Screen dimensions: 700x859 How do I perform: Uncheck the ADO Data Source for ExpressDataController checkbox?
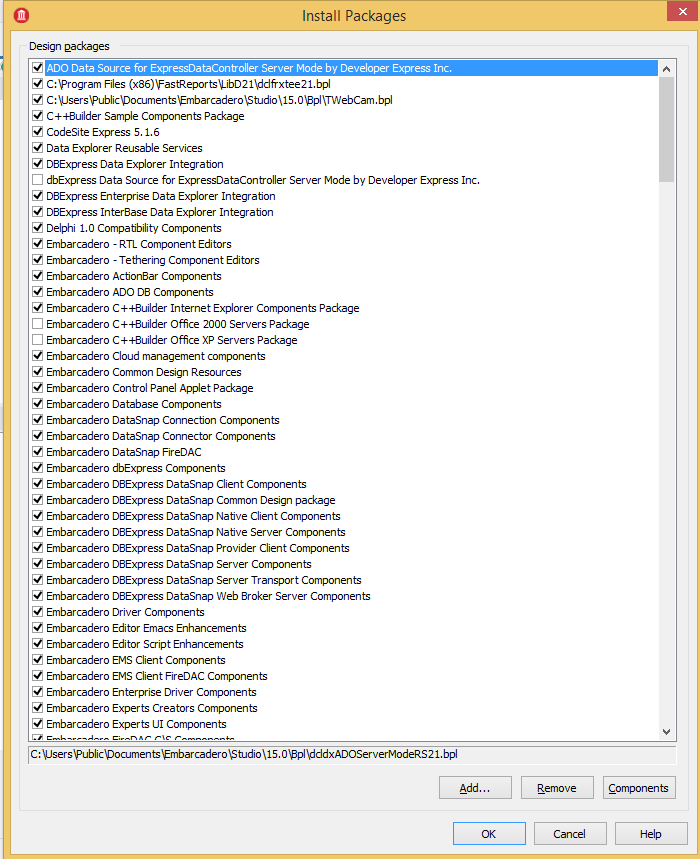pyautogui.click(x=38, y=68)
